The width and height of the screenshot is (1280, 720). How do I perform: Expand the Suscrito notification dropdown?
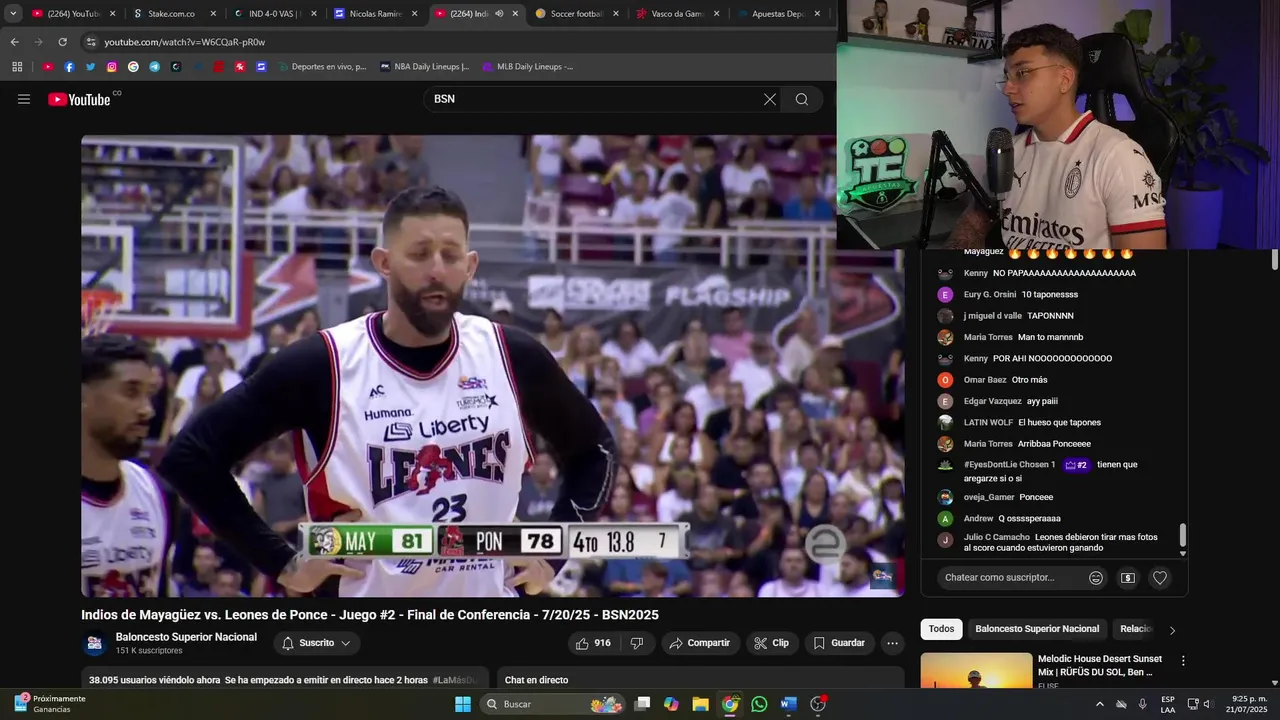point(316,643)
